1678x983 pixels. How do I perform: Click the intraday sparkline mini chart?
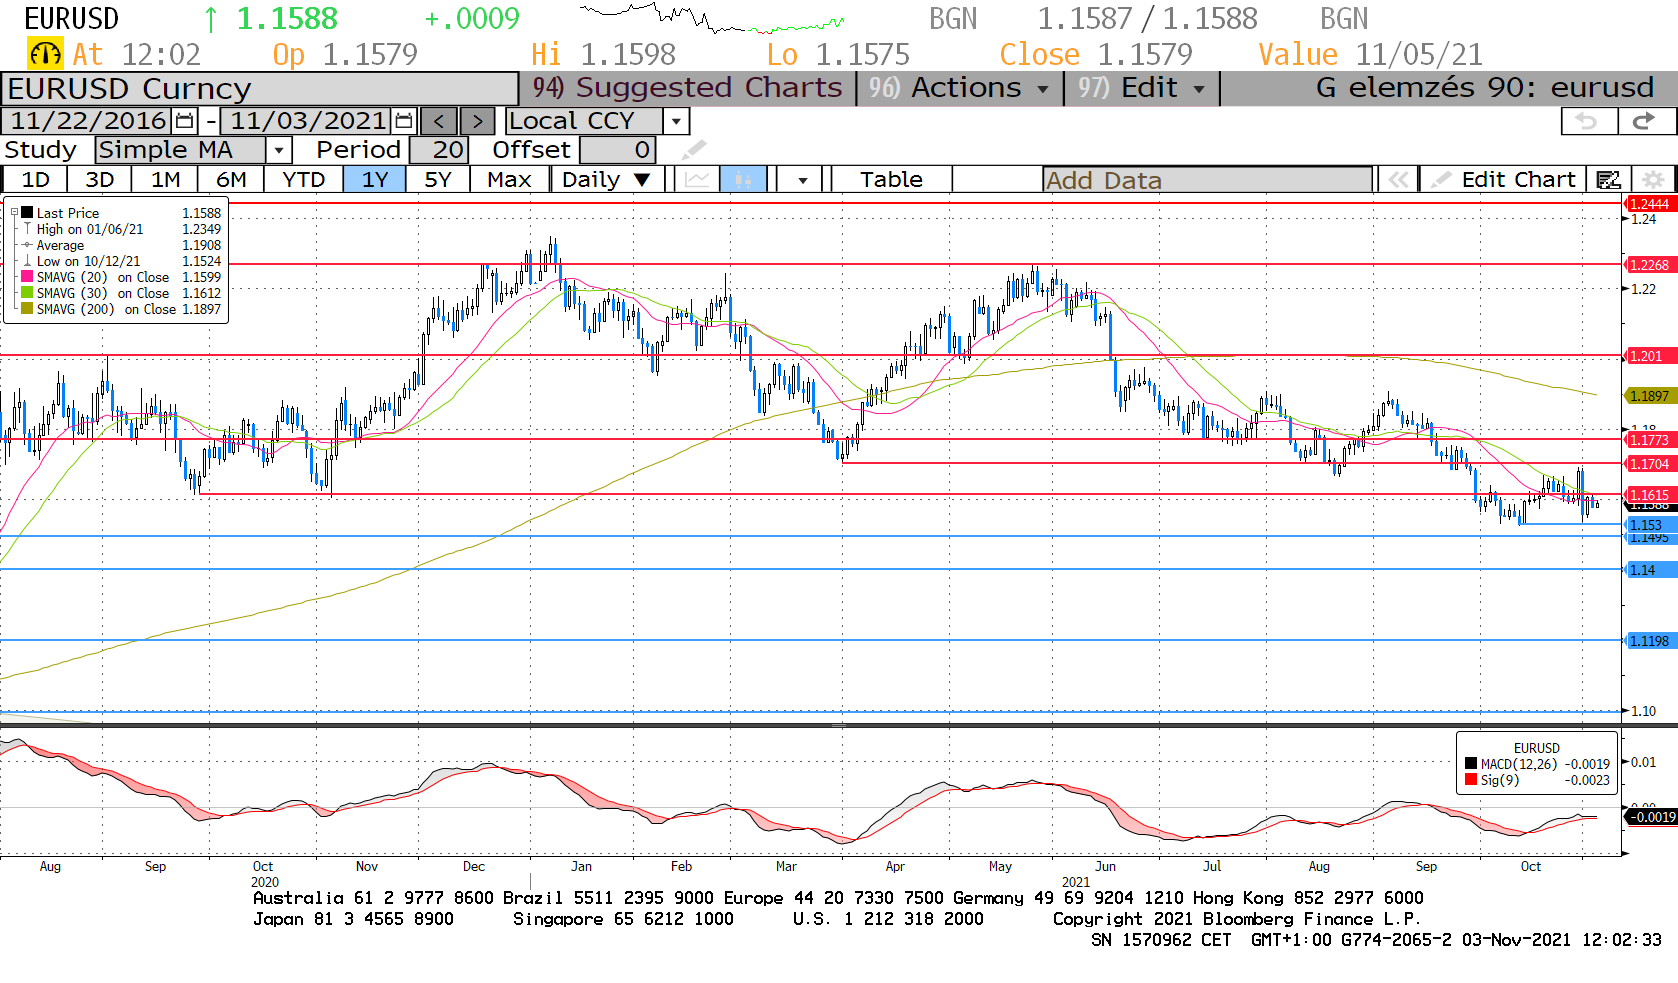712,18
